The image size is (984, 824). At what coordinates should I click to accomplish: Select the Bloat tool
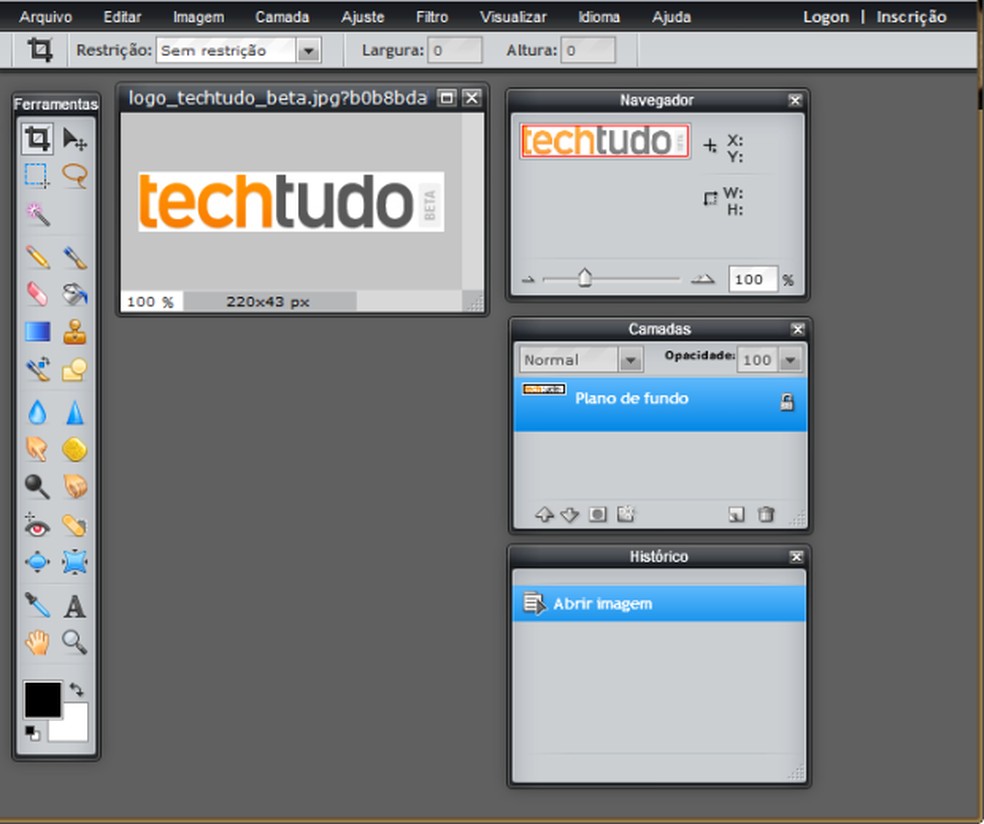click(37, 562)
